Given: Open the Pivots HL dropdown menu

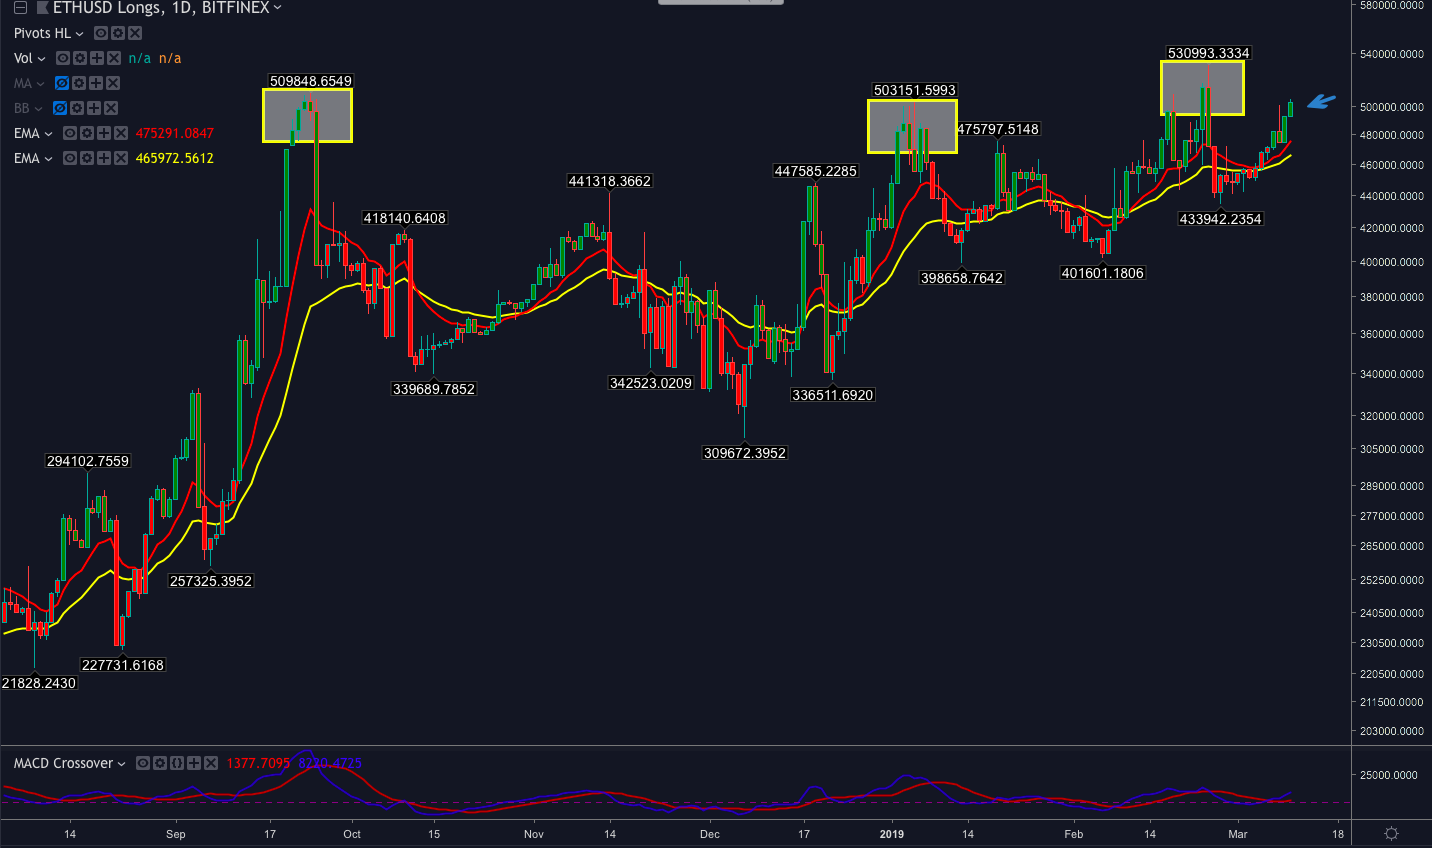Looking at the screenshot, I should point(80,33).
